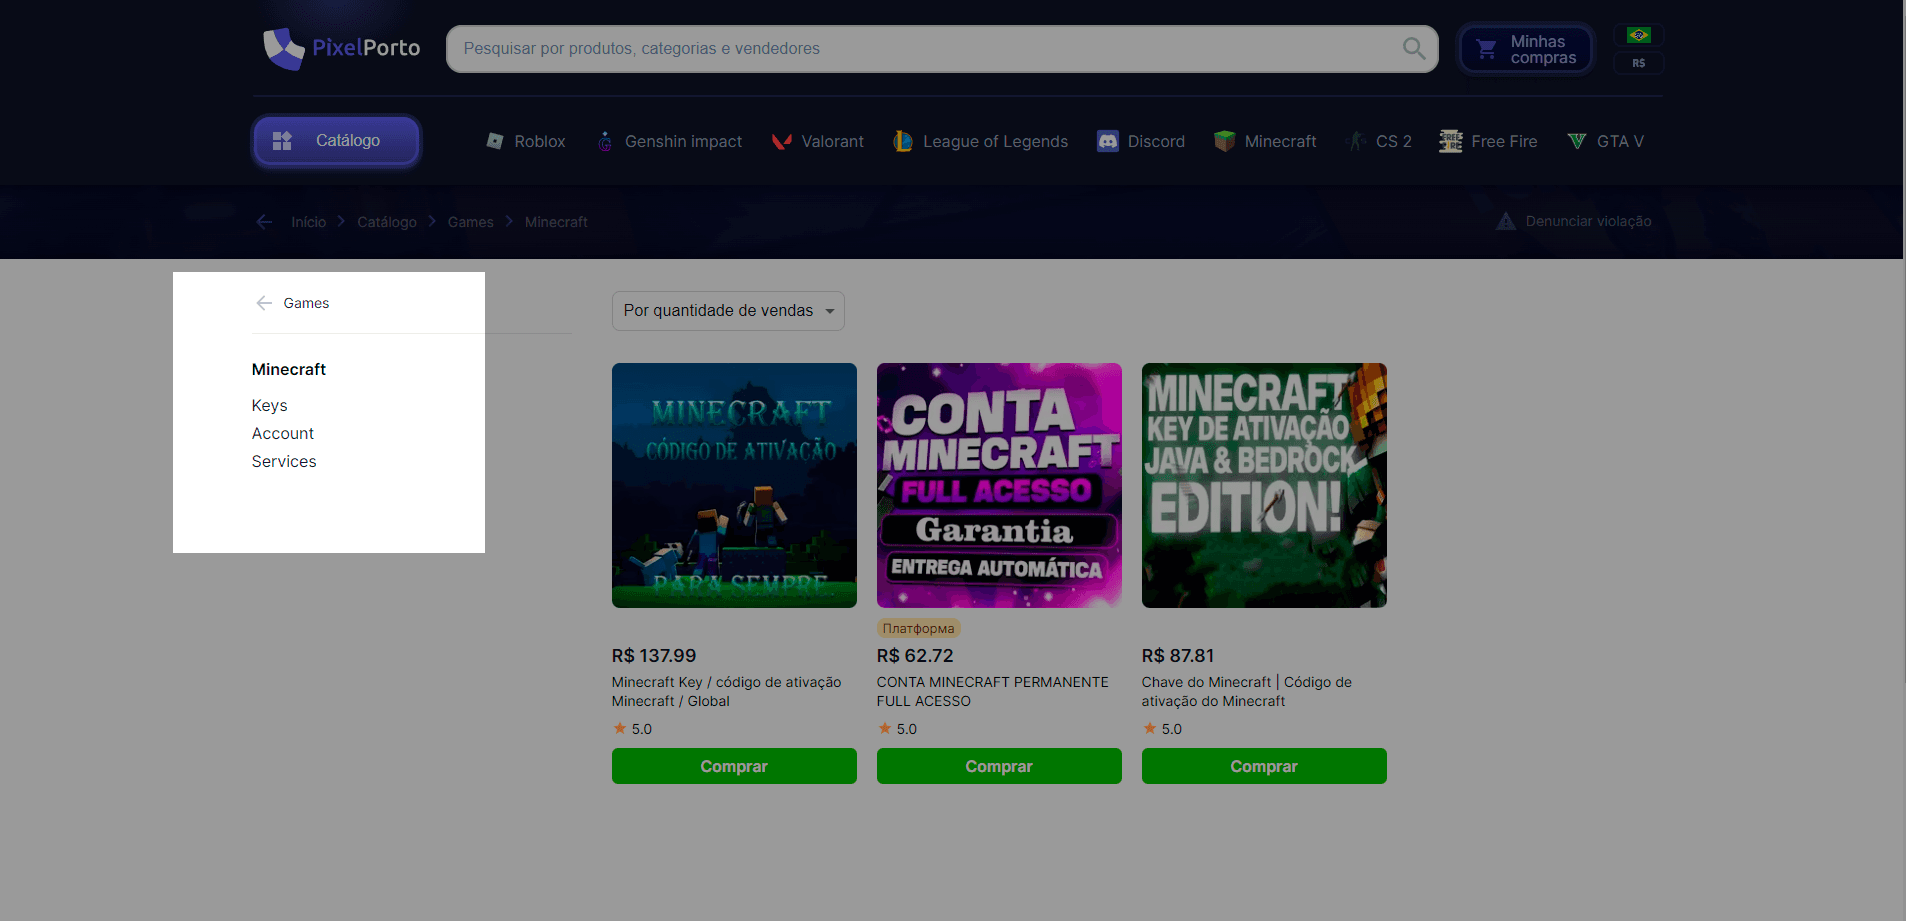Expand the Por quantidade de vendas sort dropdown
Viewport: 1906px width, 921px height.
[x=728, y=311]
